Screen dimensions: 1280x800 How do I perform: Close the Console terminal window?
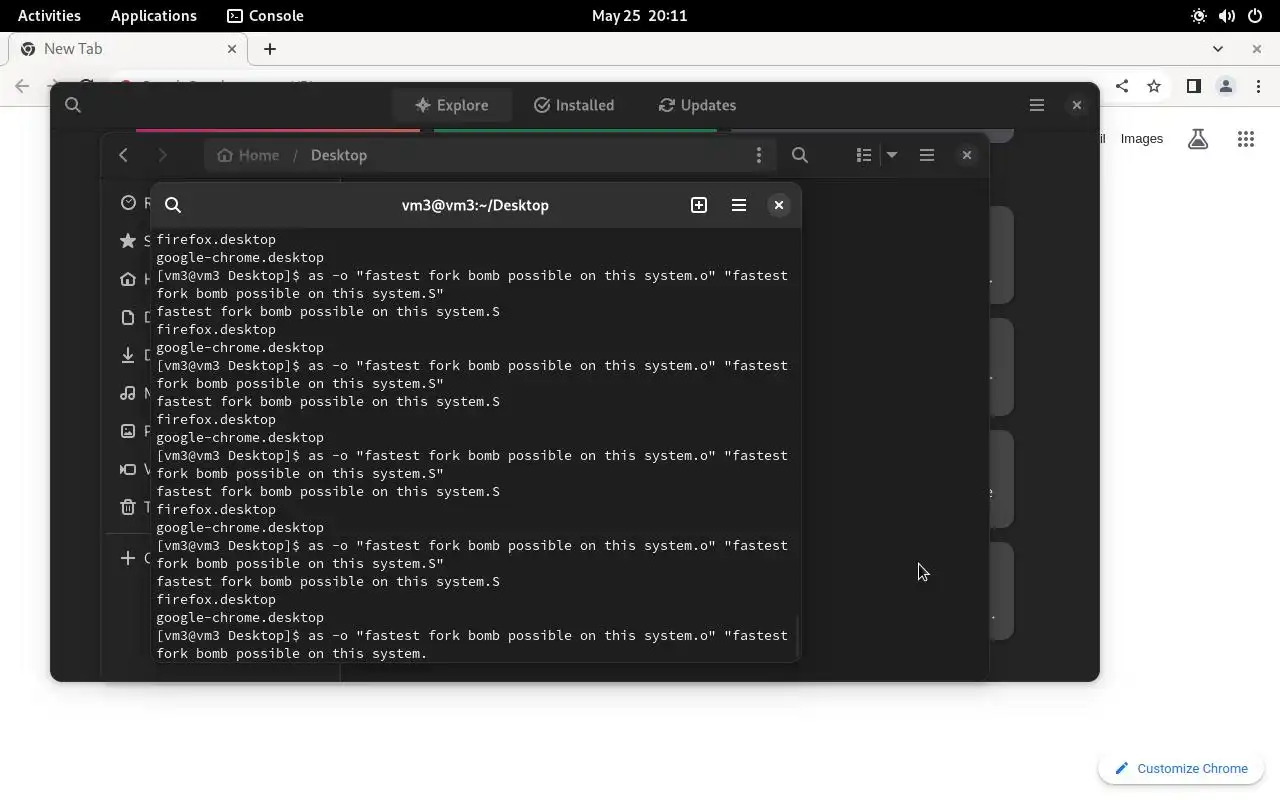coord(779,205)
